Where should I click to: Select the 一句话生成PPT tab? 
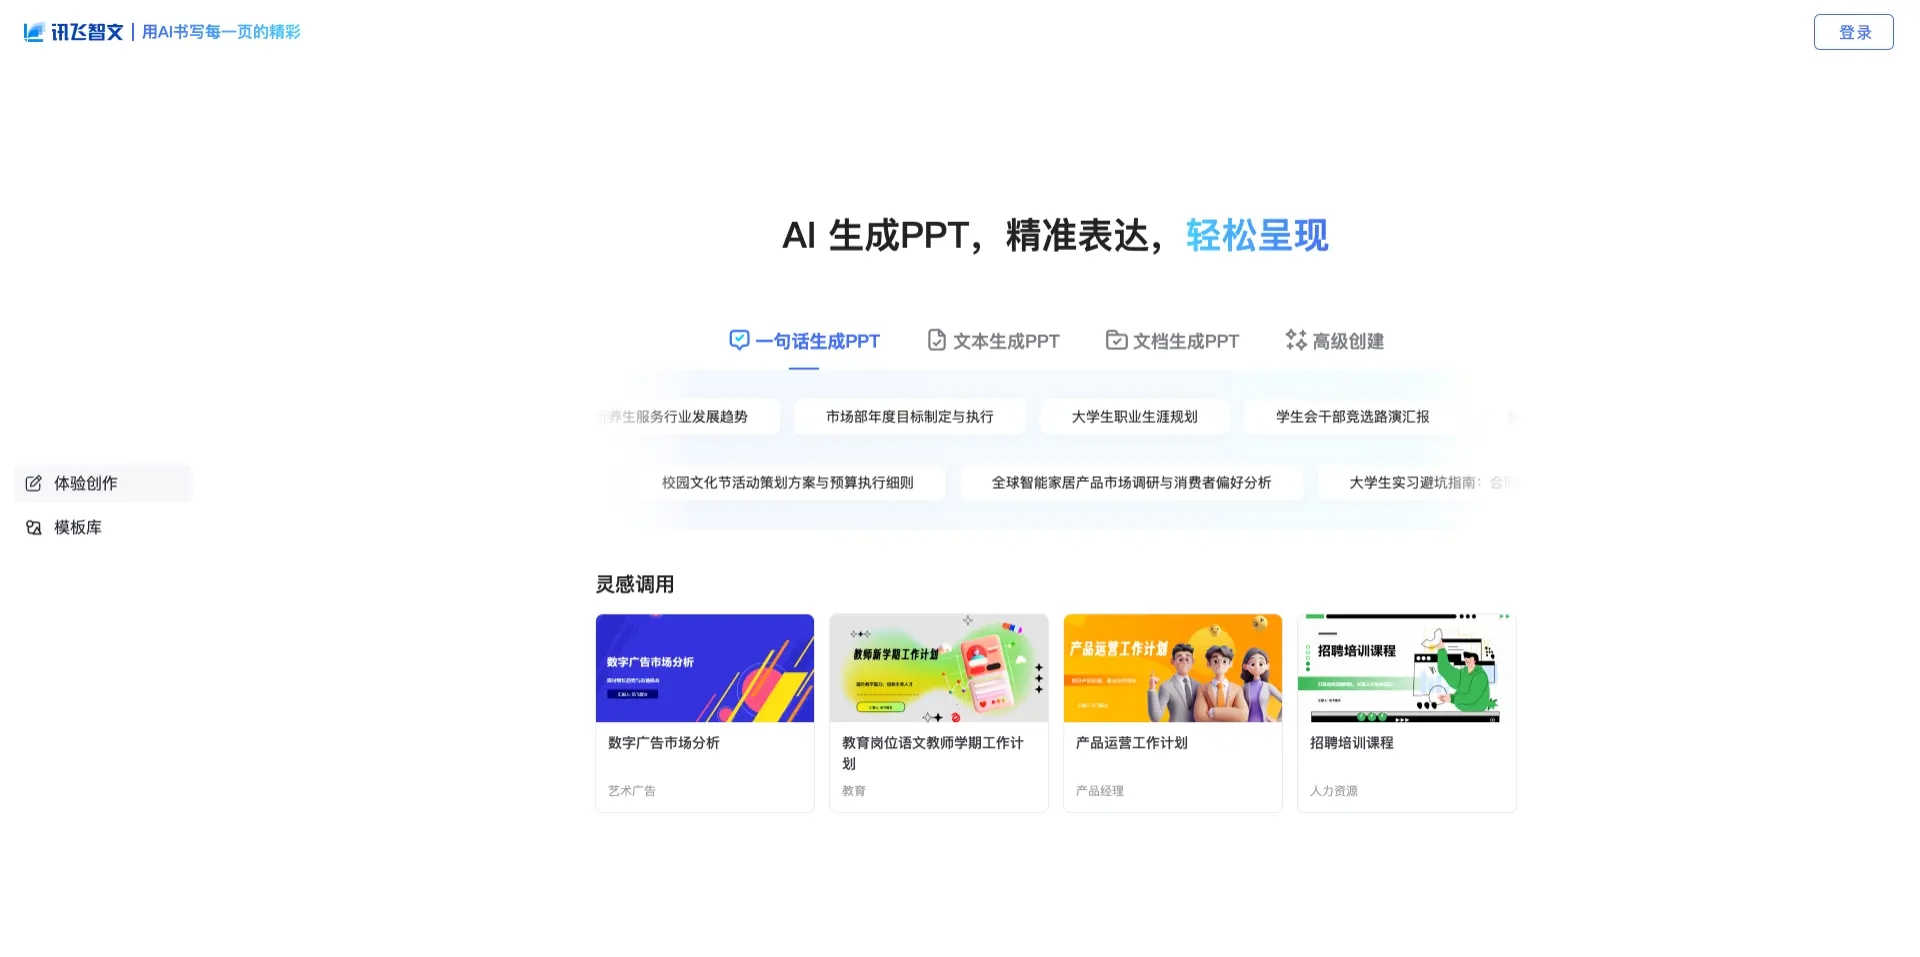[817, 340]
